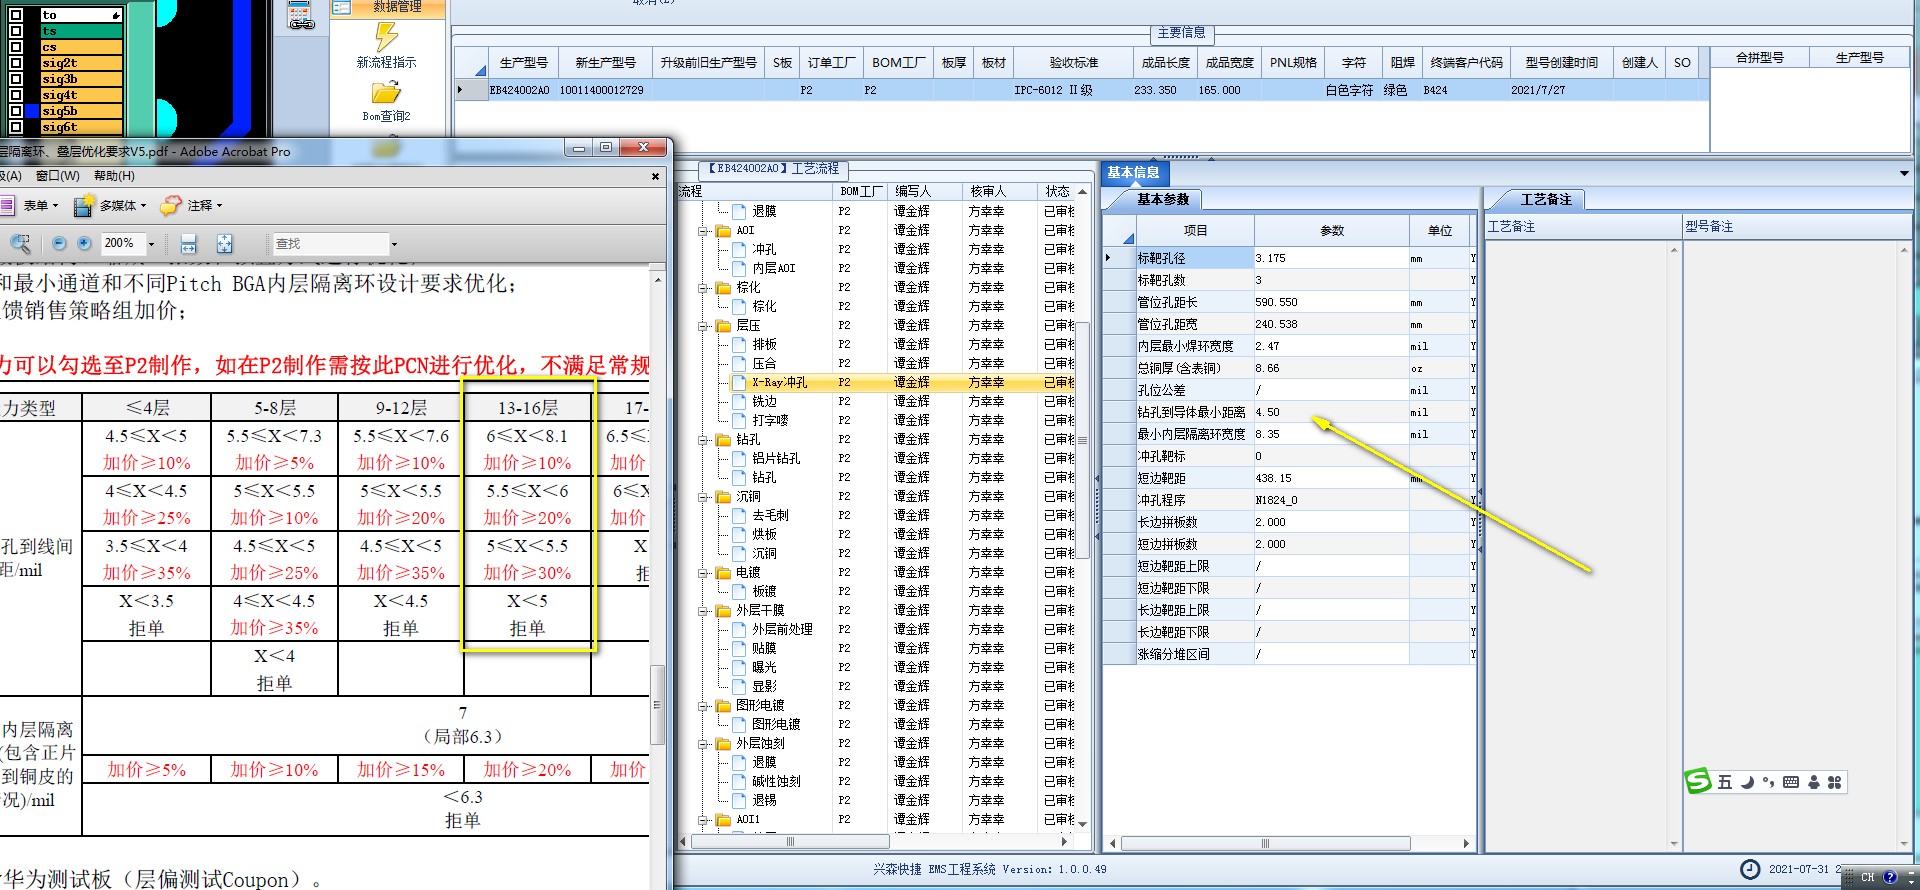
Task: Toggle the checkbox for layer sig4t
Action: point(16,95)
